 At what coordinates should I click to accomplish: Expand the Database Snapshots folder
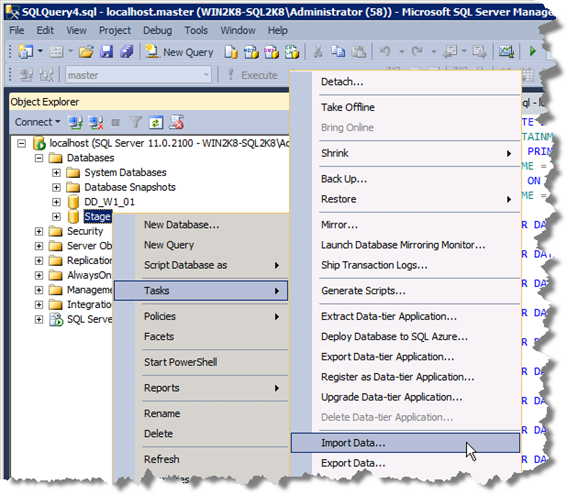pos(56,187)
